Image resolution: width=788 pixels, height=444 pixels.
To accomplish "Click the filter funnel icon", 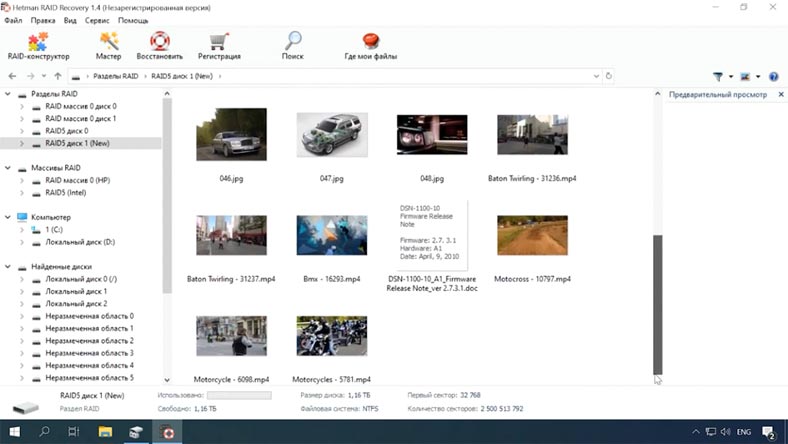I will click(x=718, y=76).
